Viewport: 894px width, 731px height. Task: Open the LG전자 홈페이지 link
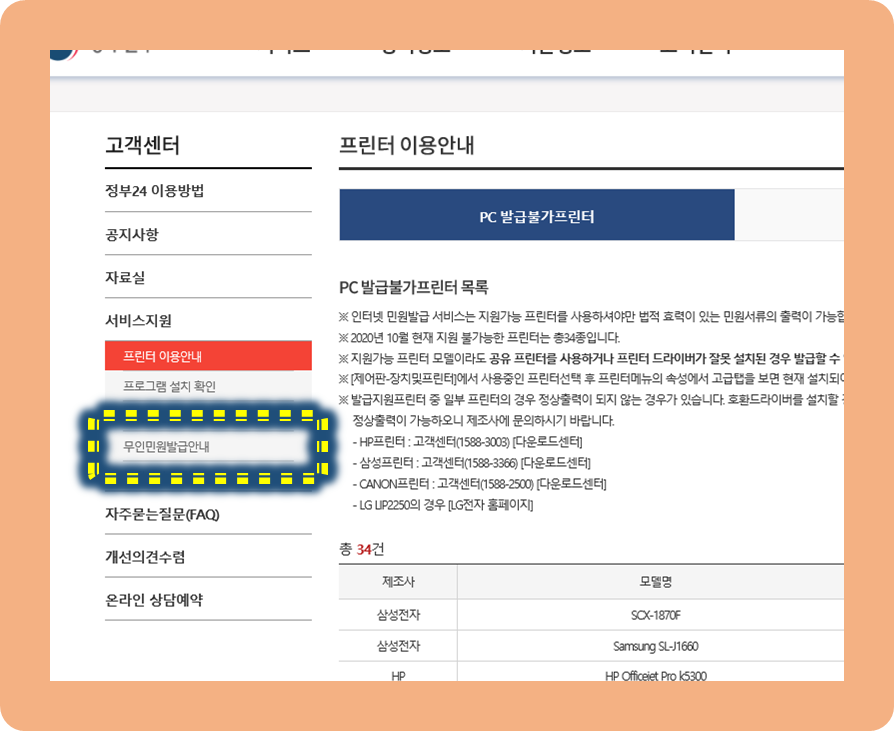(x=490, y=505)
